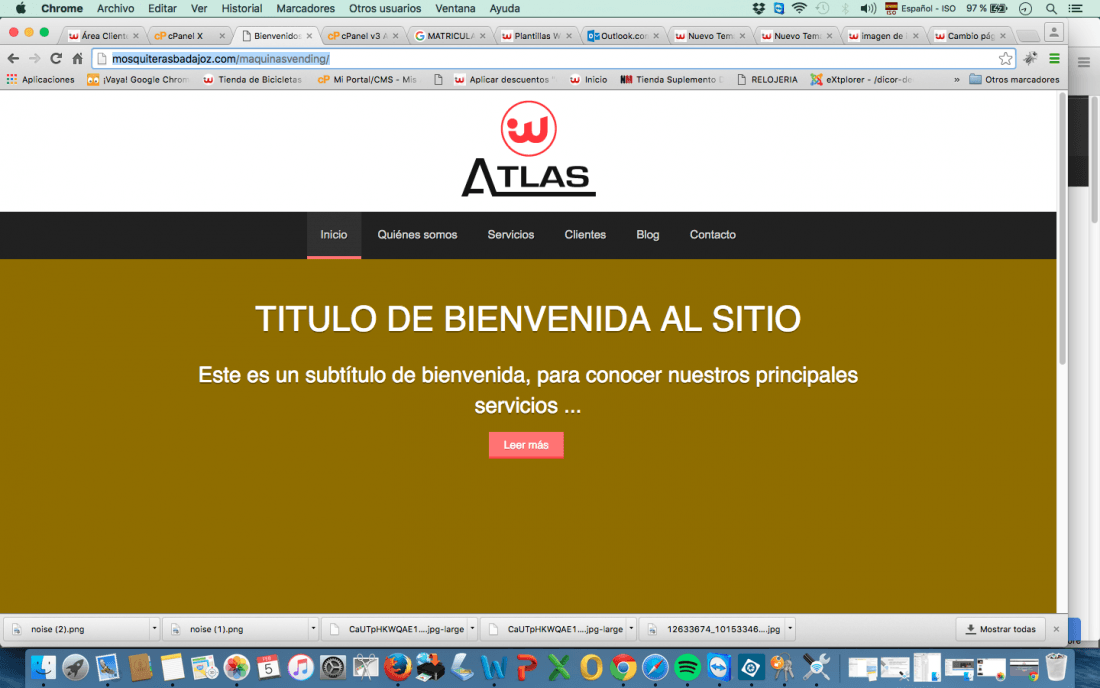Open Español - ISO input source menu
The width and height of the screenshot is (1100, 688).
pos(920,8)
